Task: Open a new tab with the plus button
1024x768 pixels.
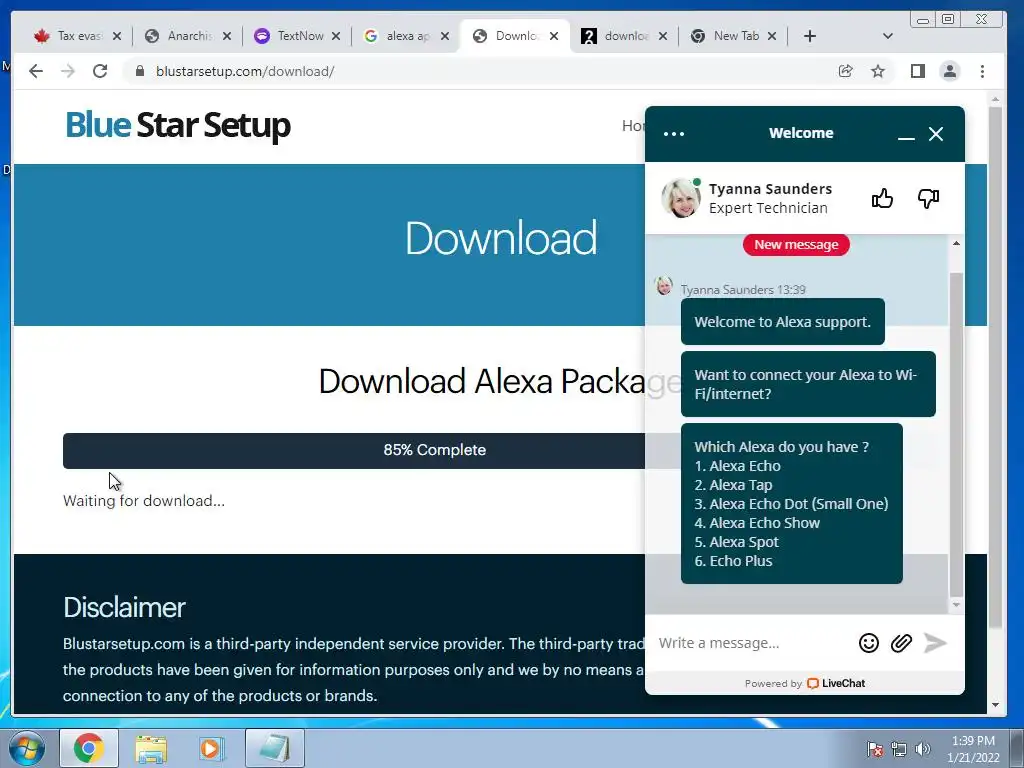Action: pyautogui.click(x=810, y=36)
